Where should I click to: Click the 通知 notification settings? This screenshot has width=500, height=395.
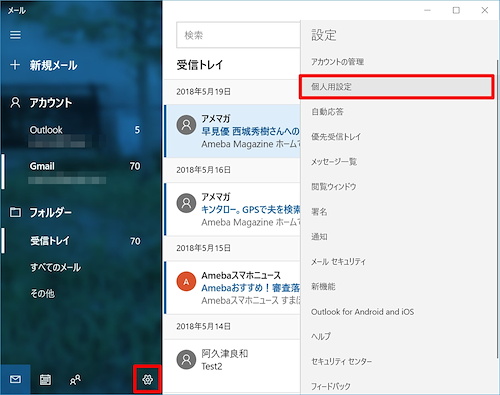396,237
